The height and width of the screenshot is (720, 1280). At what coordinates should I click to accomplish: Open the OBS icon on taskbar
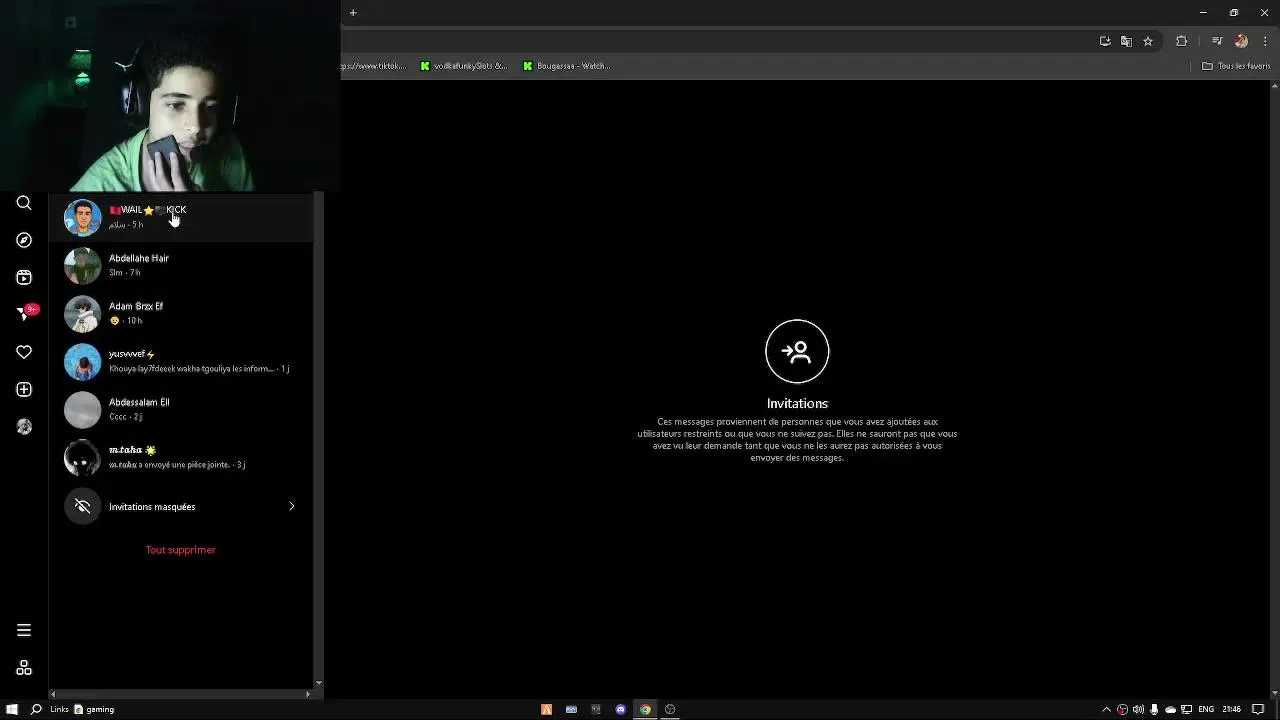click(x=670, y=709)
